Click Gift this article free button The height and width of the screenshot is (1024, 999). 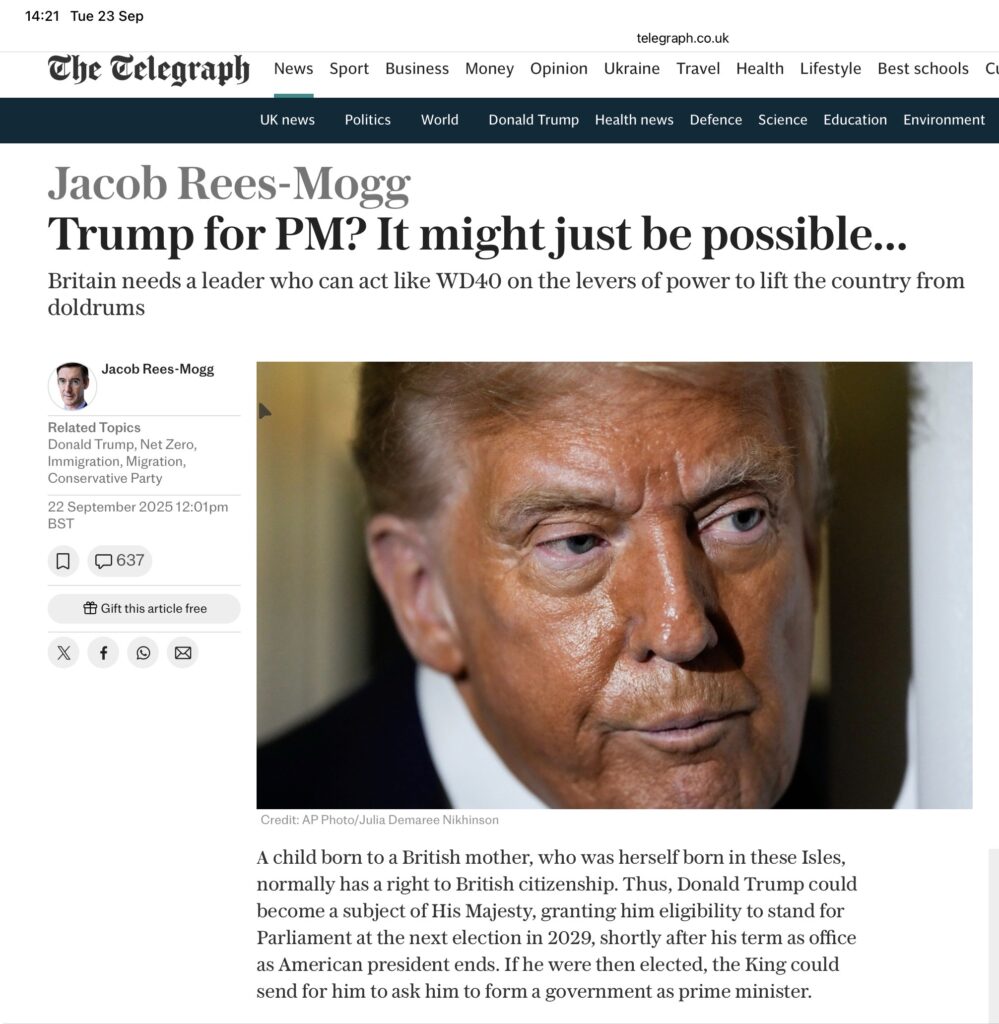click(144, 609)
